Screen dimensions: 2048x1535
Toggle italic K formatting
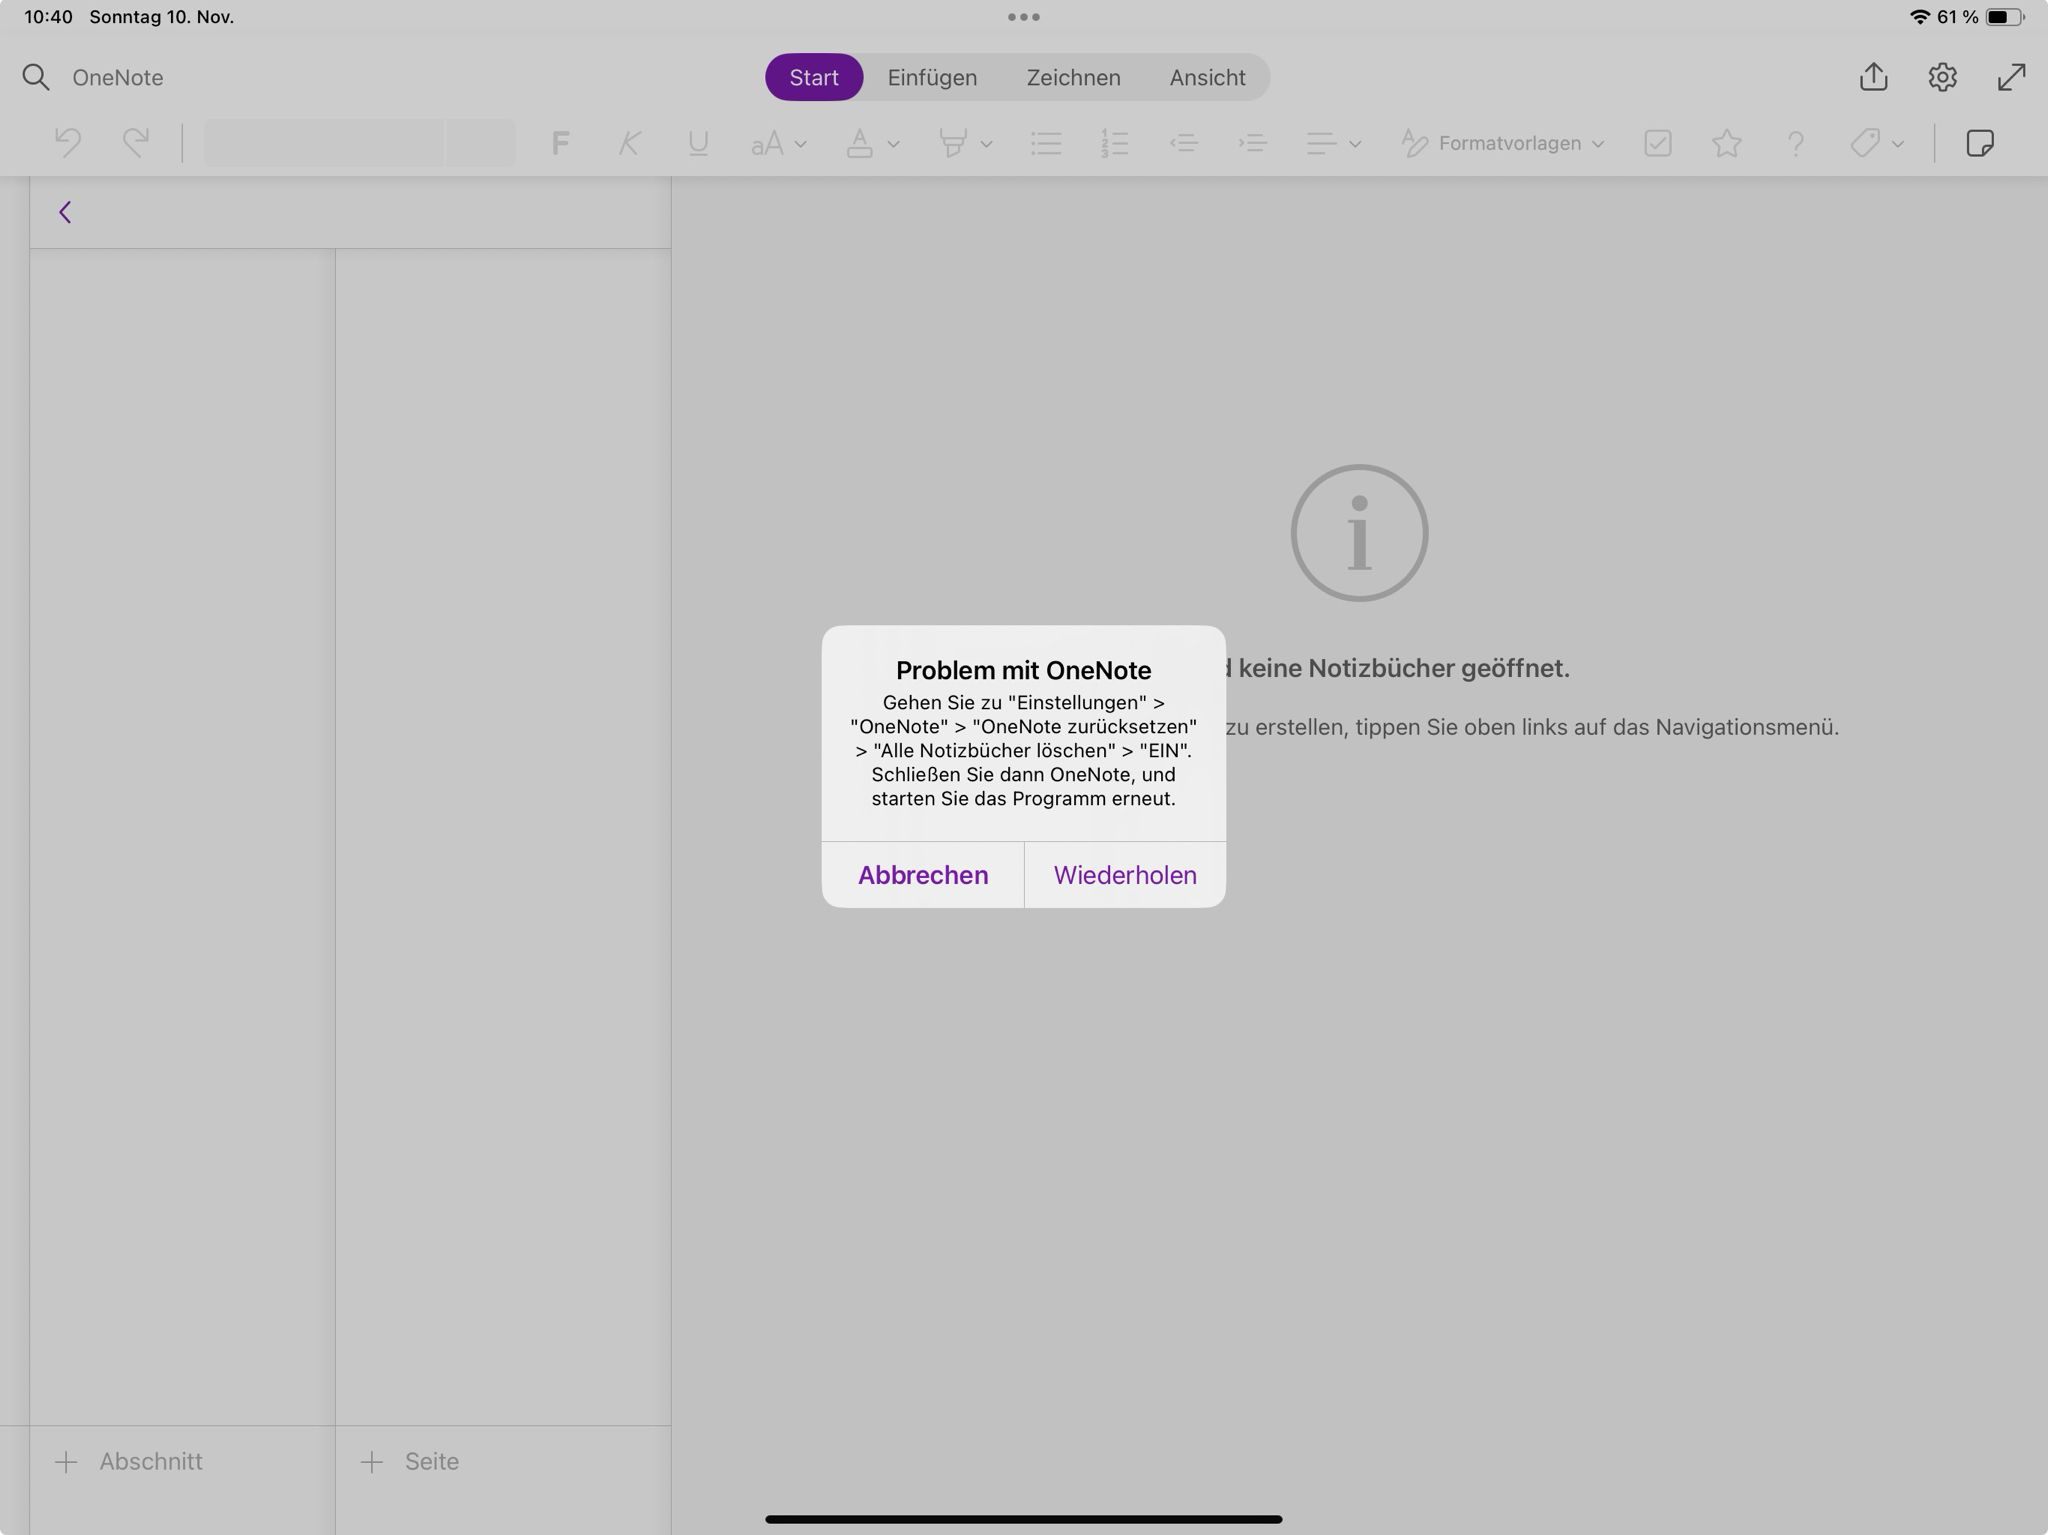(629, 143)
